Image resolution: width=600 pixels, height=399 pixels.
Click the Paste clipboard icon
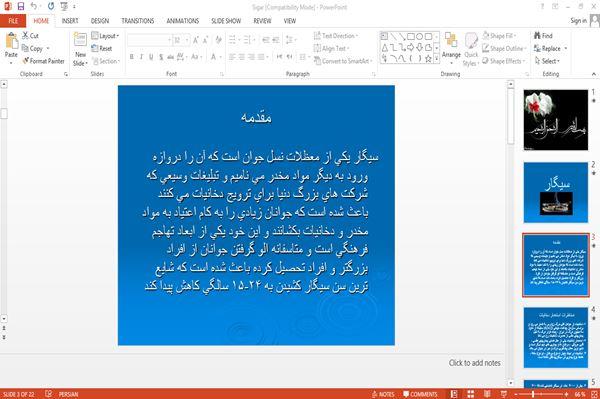11,41
